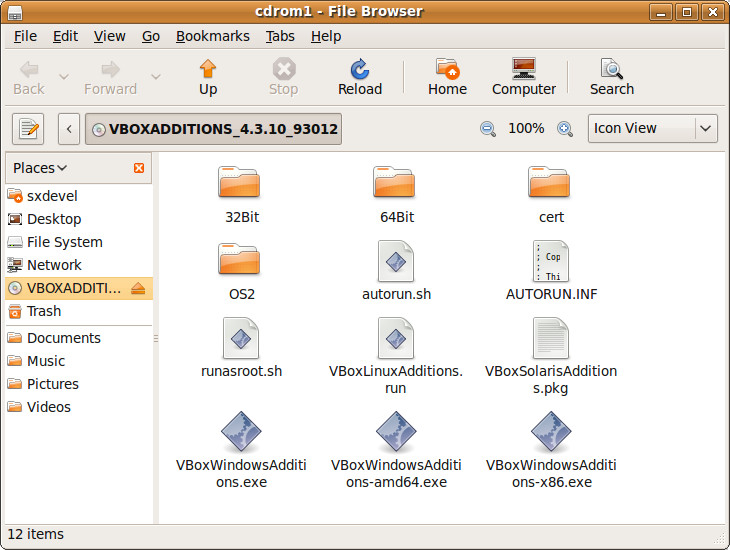The width and height of the screenshot is (730, 550).
Task: Select the autorun.sh script icon
Action: tap(396, 261)
